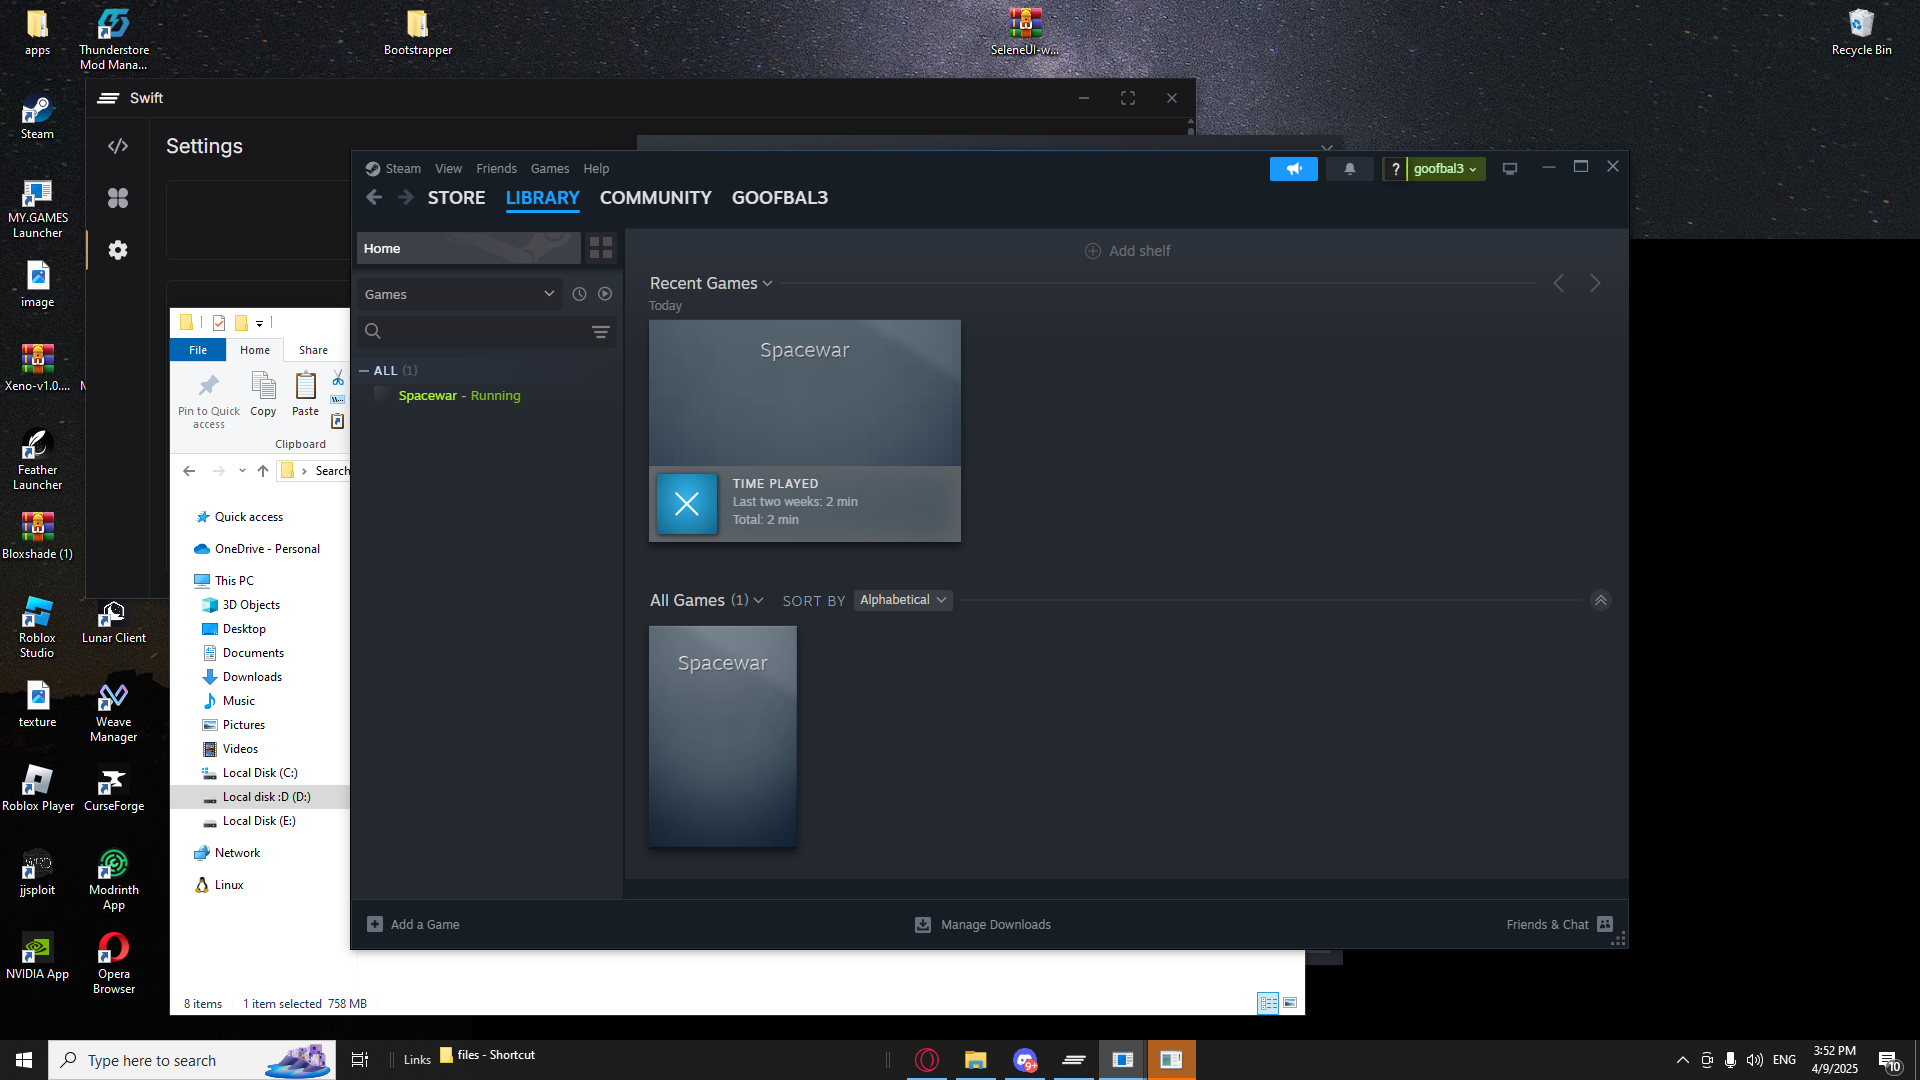
Task: Switch to the COMMUNITY tab
Action: coord(656,198)
